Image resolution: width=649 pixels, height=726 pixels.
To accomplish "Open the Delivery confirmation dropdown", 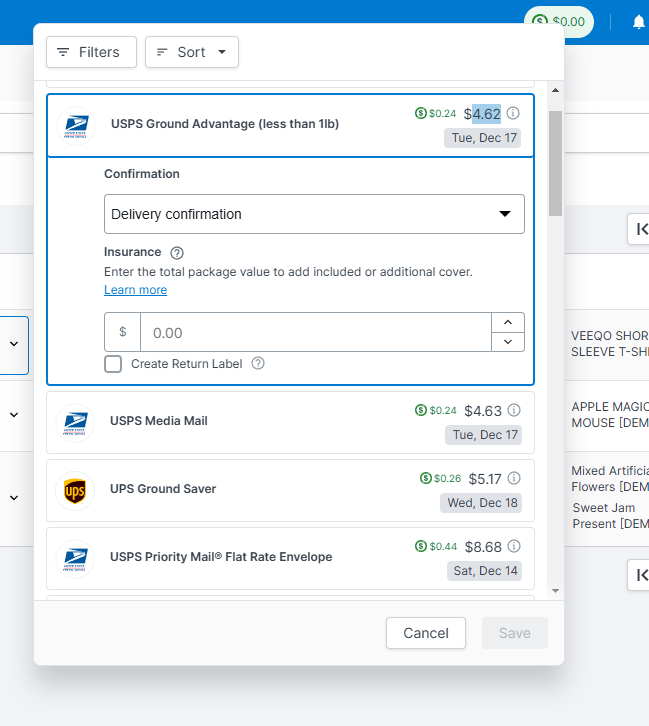I will 314,214.
